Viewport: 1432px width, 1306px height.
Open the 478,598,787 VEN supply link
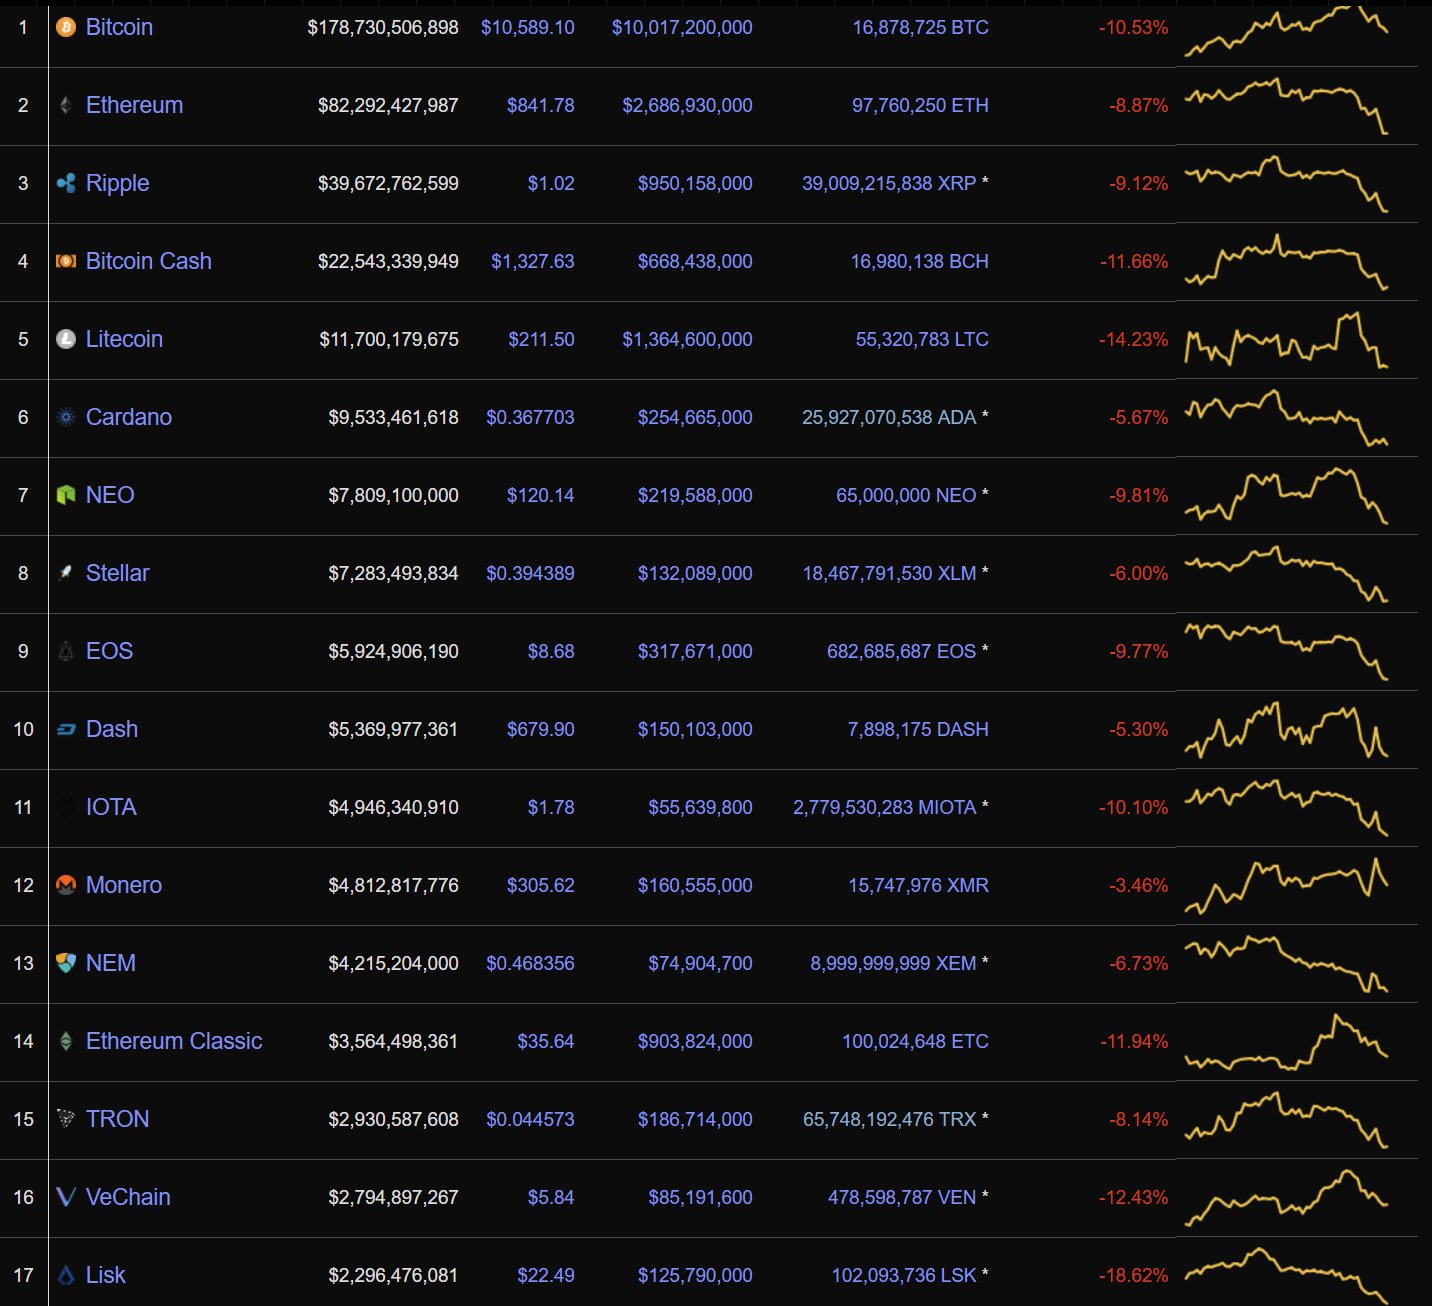click(x=902, y=1197)
